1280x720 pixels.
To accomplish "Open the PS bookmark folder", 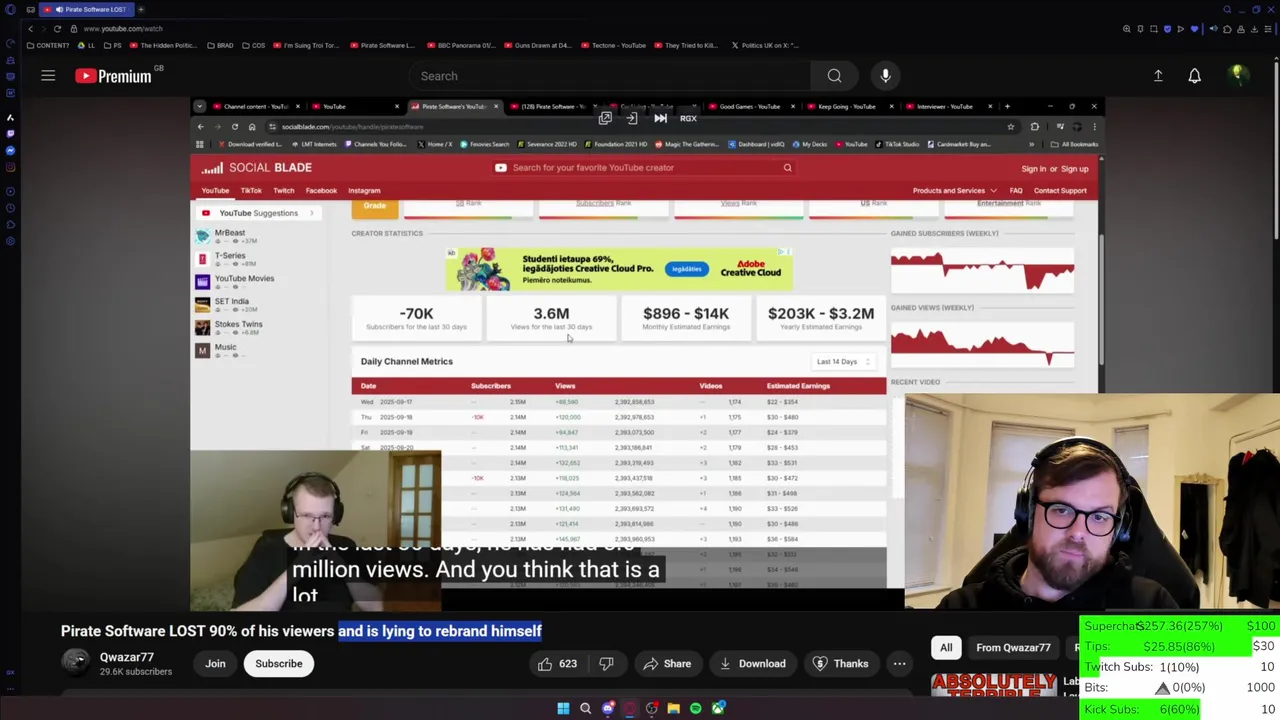I will point(114,45).
